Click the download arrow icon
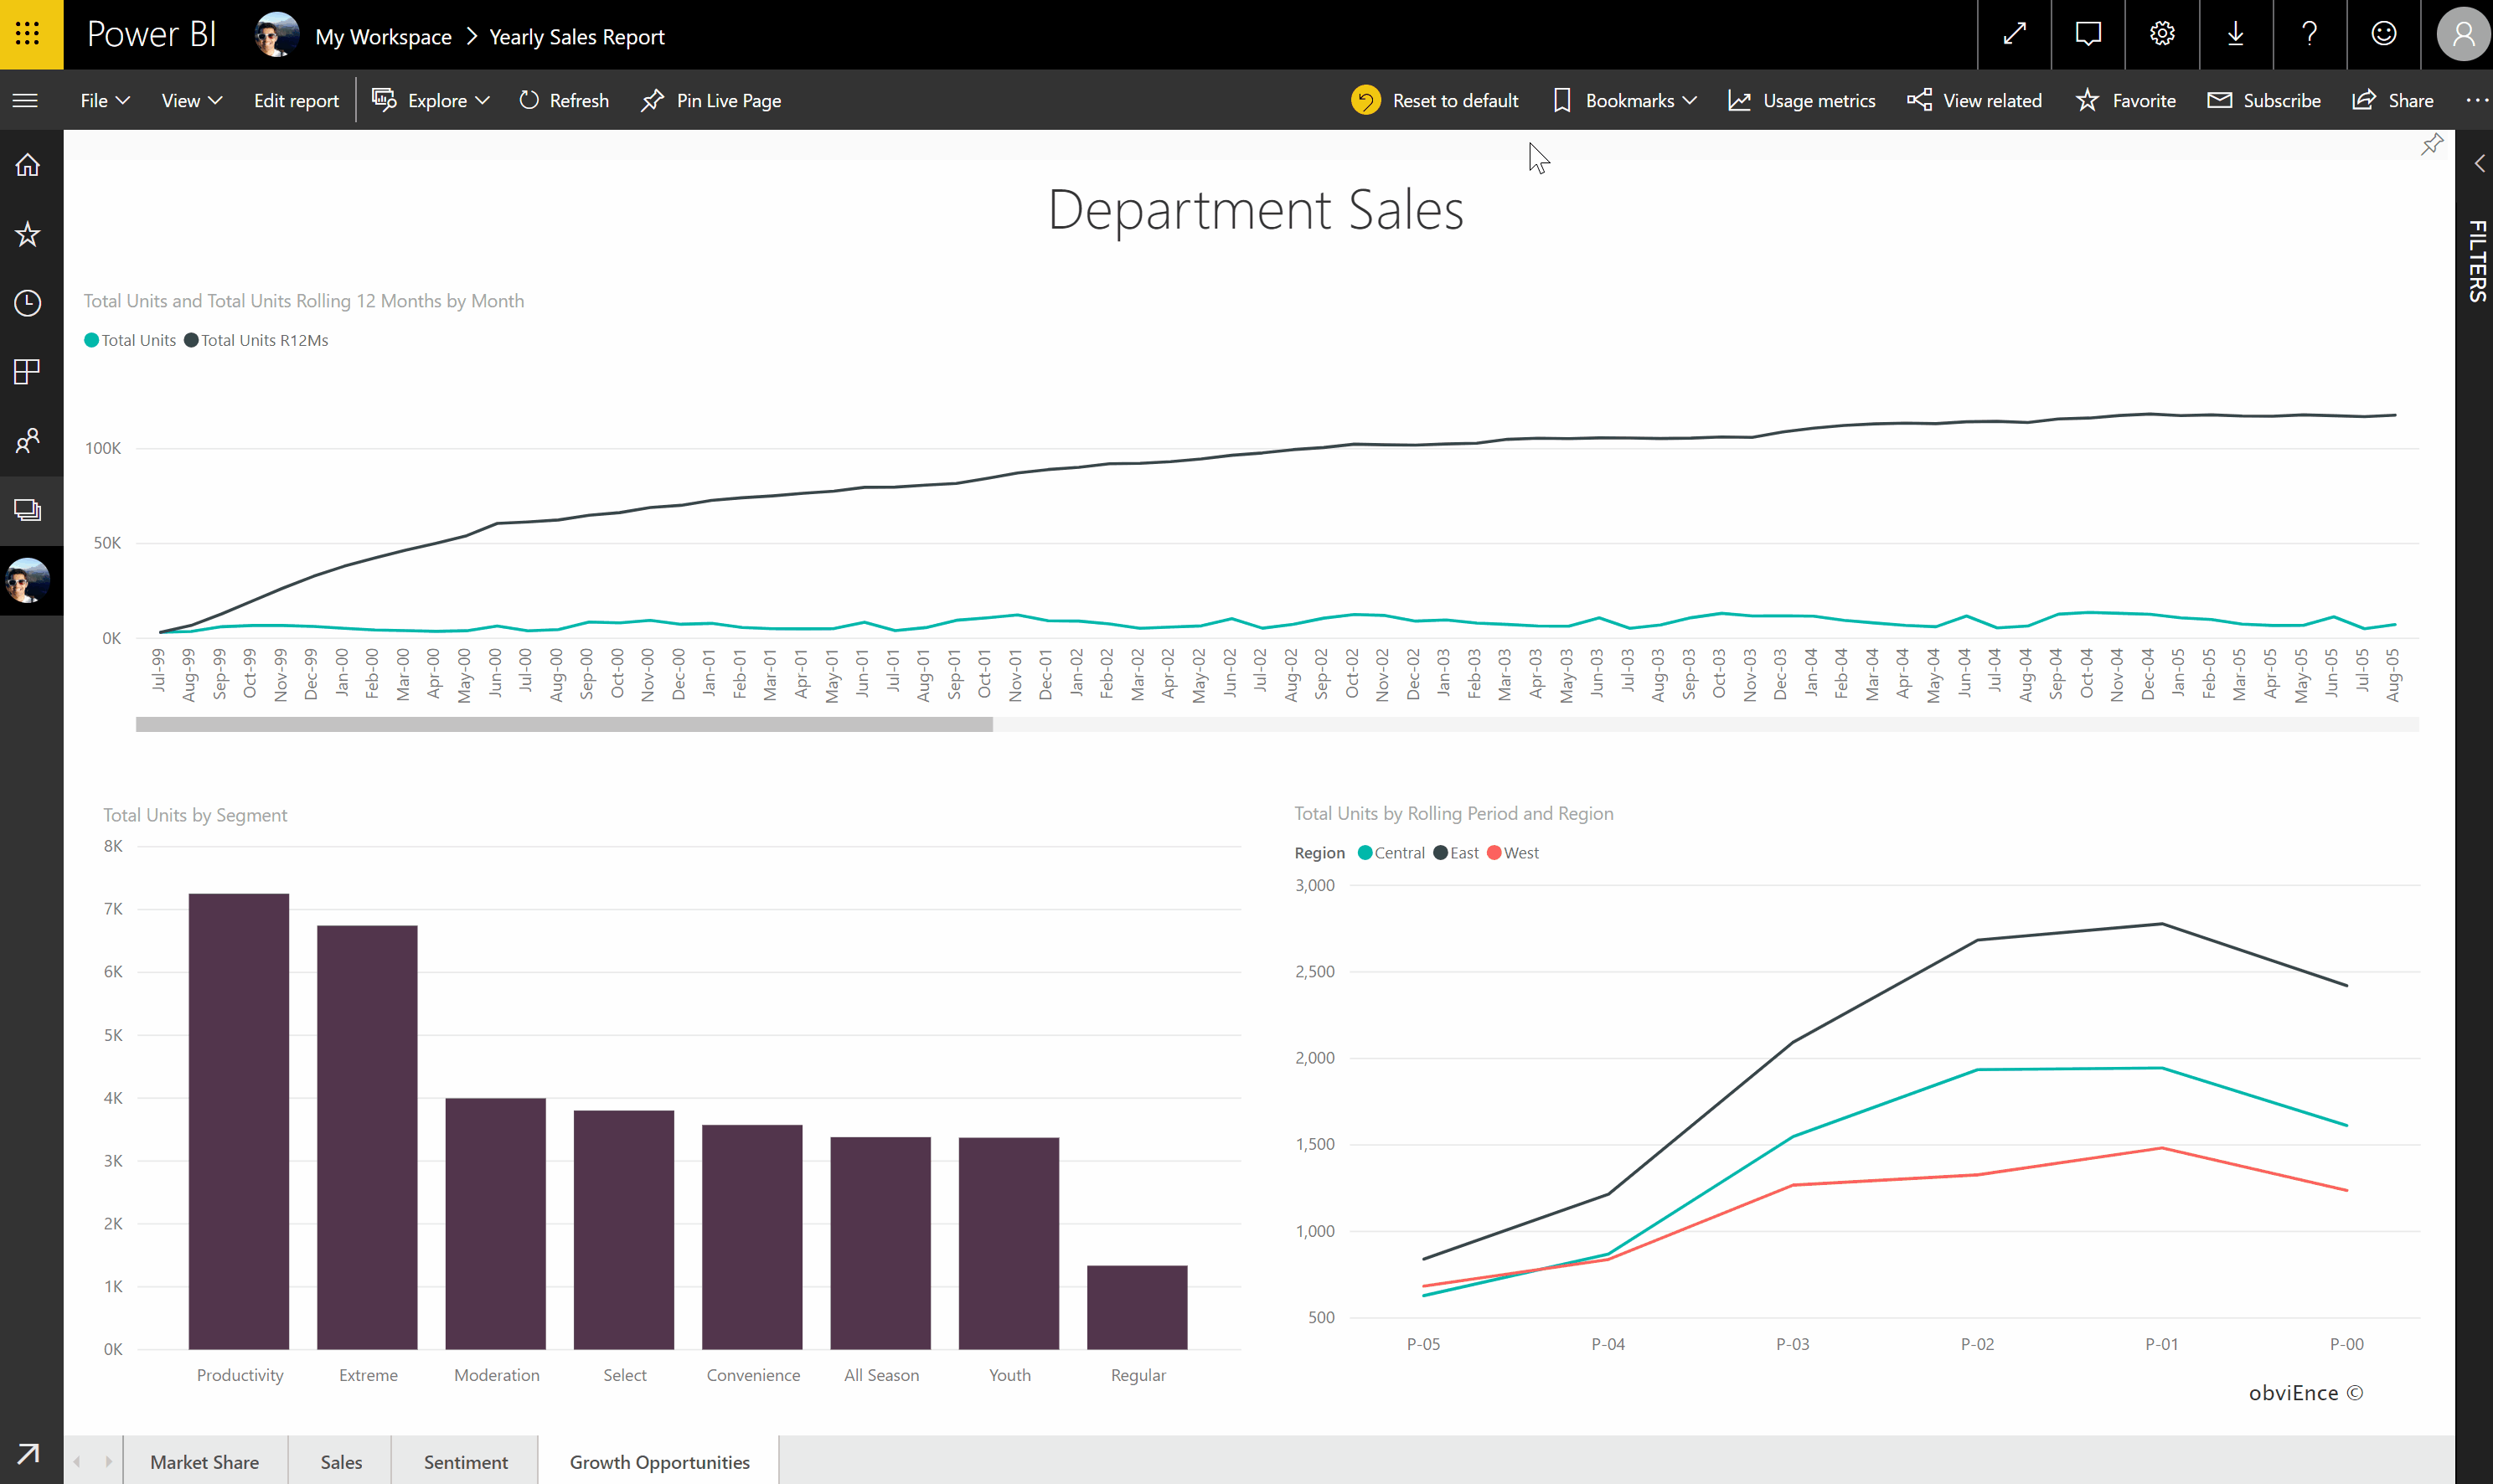 click(x=2236, y=34)
